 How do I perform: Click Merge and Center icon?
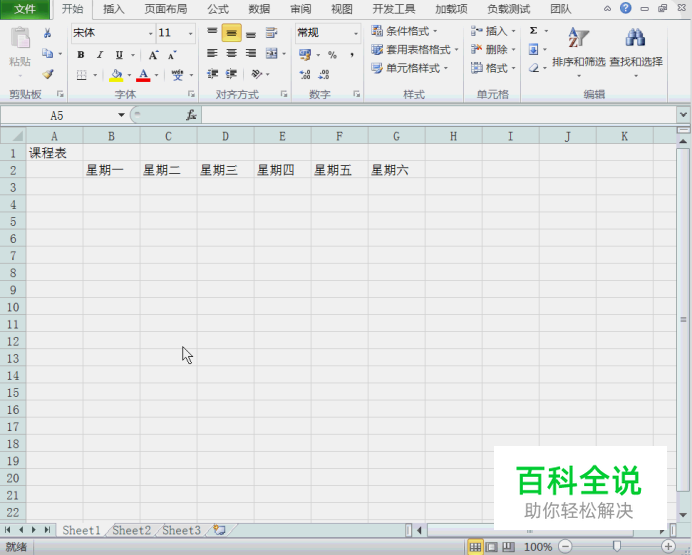[x=271, y=53]
